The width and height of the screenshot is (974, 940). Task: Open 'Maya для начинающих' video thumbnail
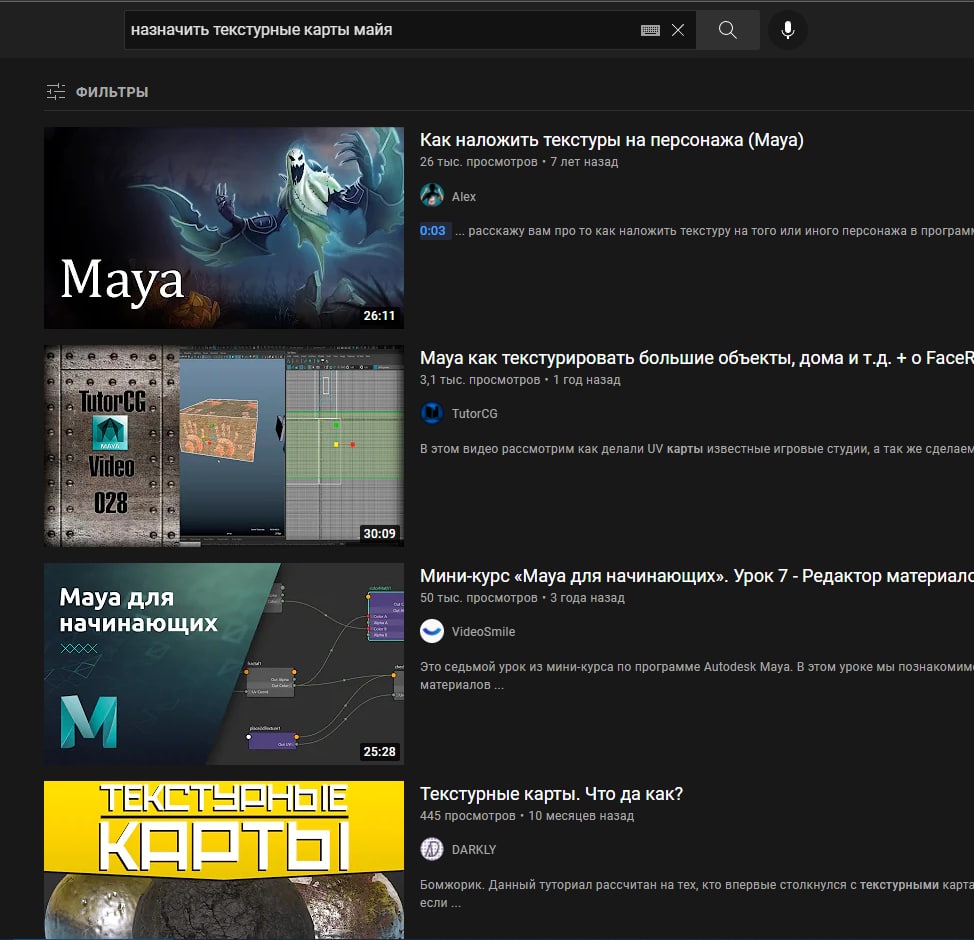[224, 664]
